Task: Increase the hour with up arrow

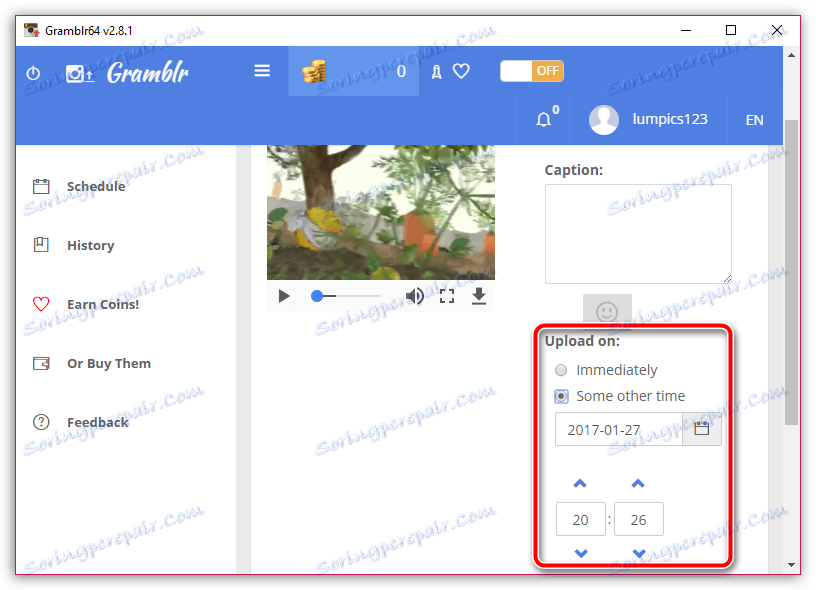Action: (x=580, y=484)
